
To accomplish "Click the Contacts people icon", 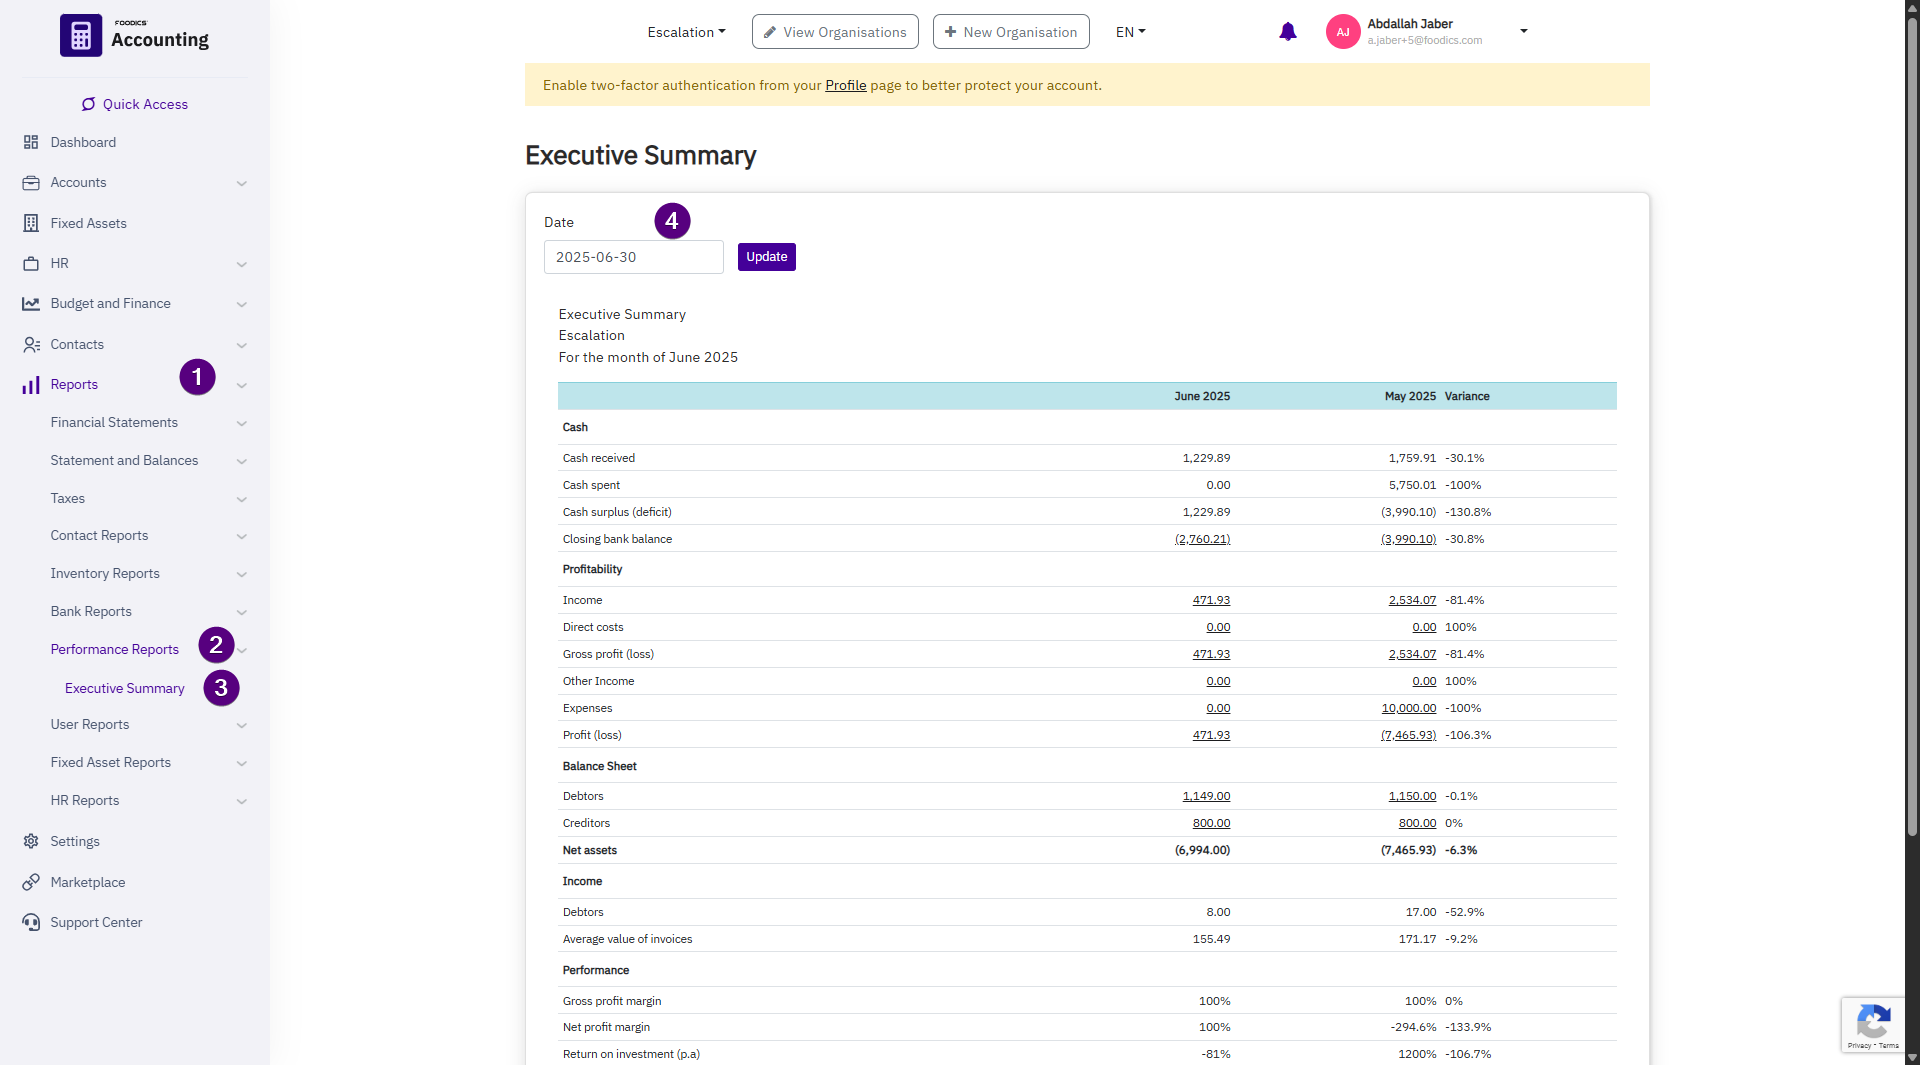I will [31, 344].
